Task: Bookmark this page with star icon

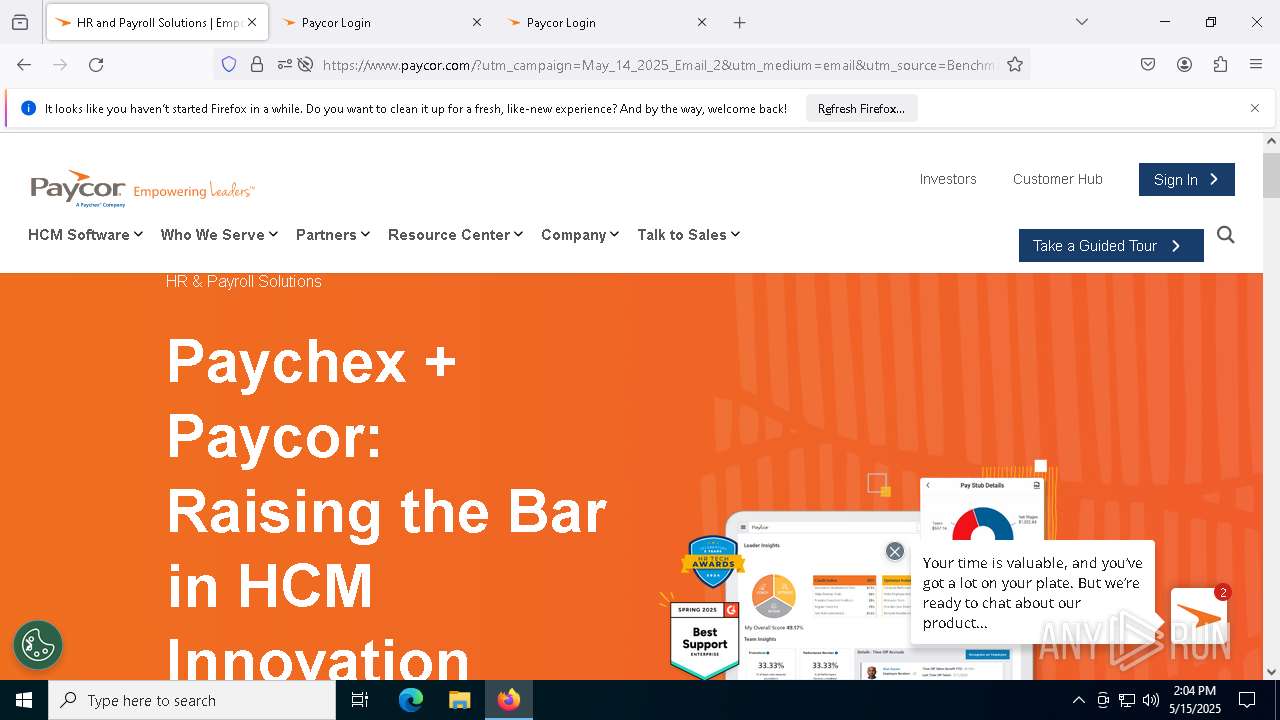Action: (x=1015, y=65)
